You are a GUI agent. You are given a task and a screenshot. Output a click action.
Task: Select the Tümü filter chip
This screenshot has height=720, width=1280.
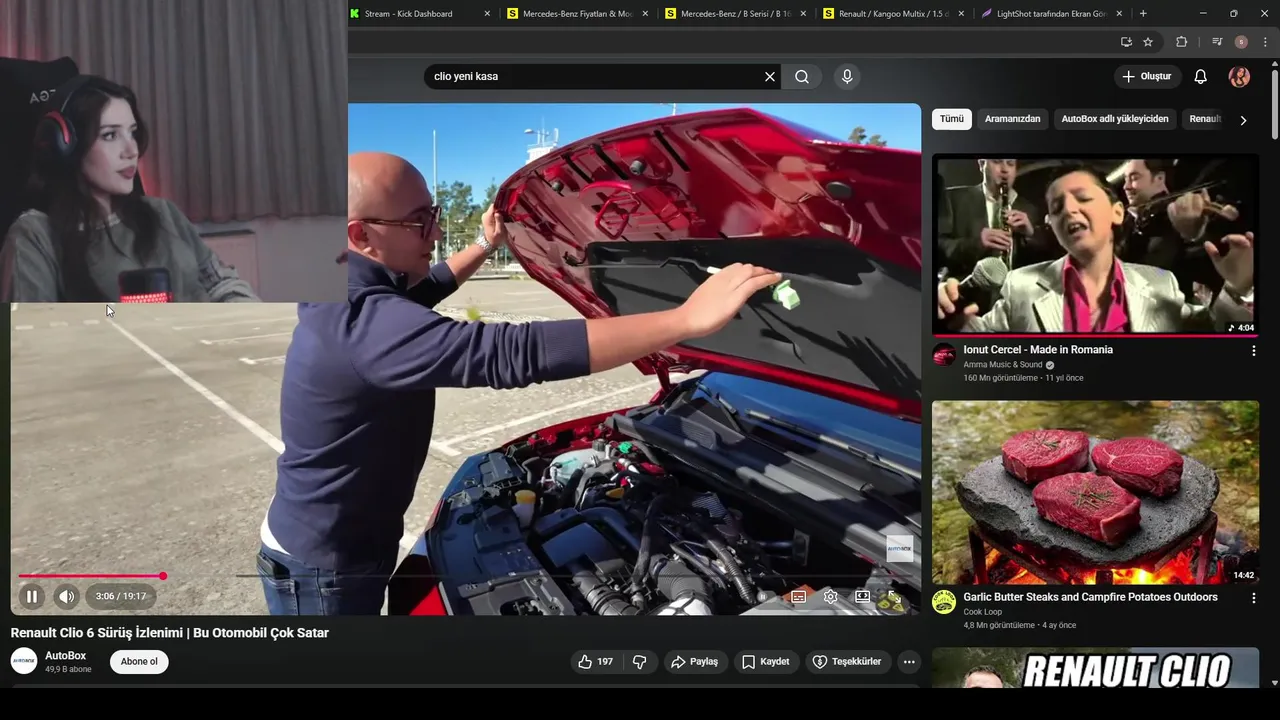(x=952, y=119)
